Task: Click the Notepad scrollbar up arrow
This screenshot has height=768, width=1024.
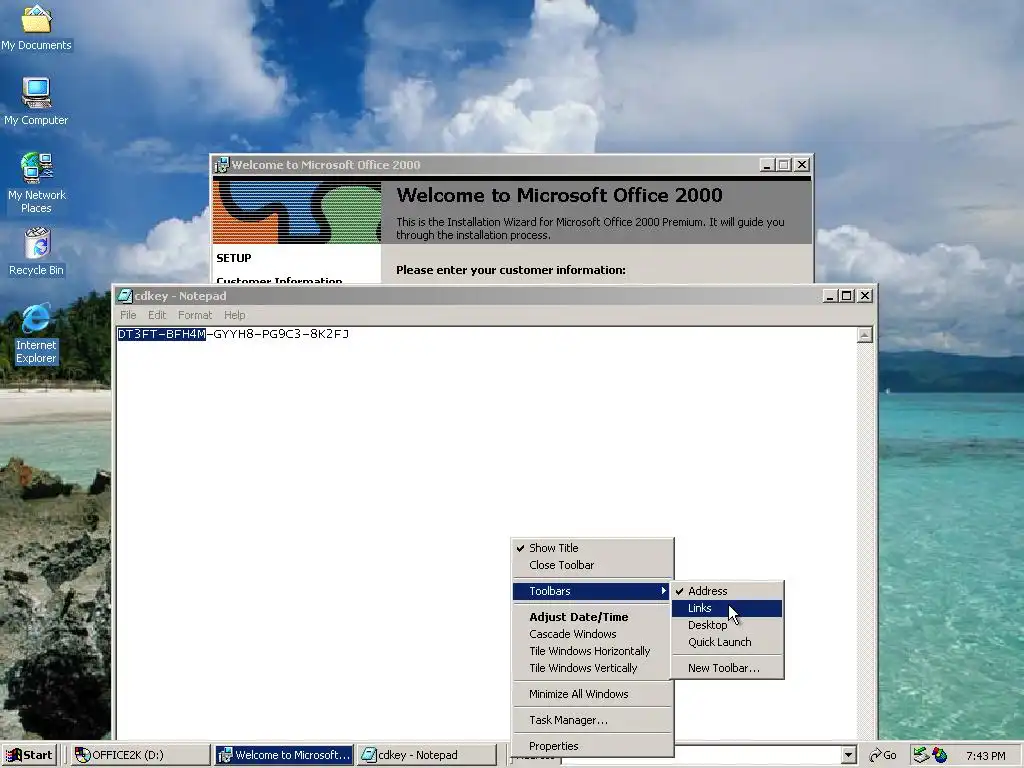Action: coord(865,335)
